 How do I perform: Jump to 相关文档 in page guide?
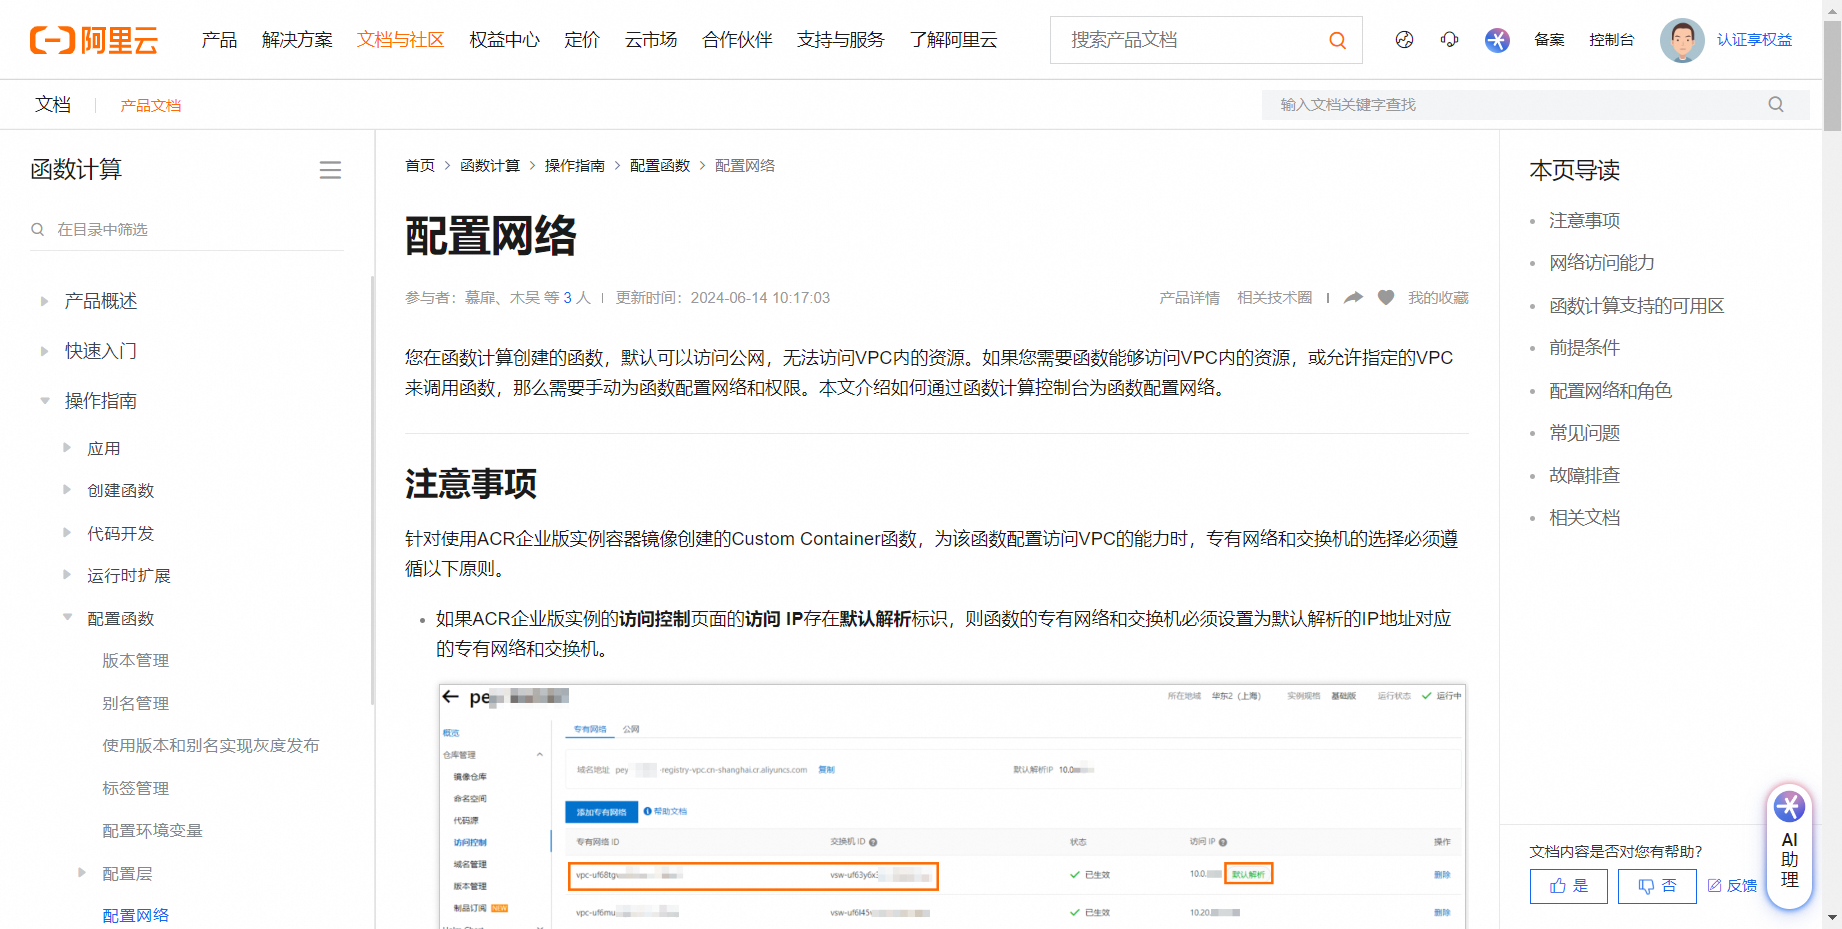point(1584,518)
